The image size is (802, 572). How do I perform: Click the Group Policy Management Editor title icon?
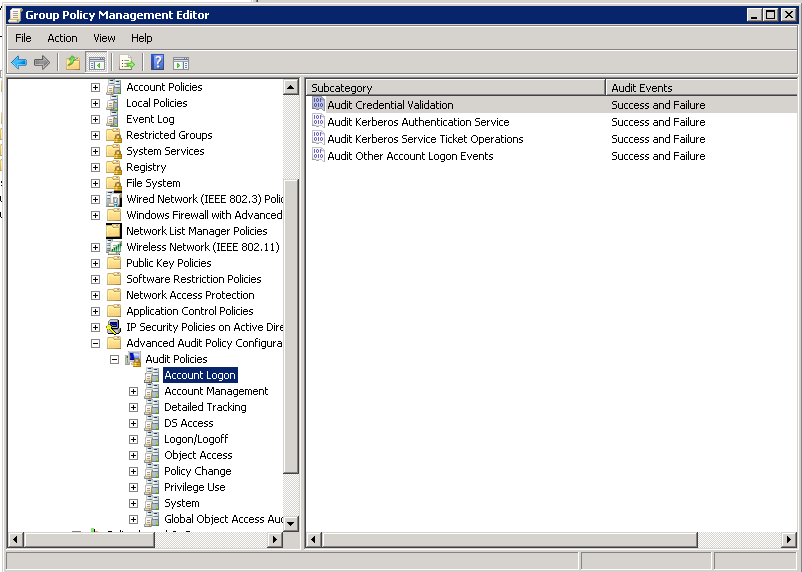point(16,15)
